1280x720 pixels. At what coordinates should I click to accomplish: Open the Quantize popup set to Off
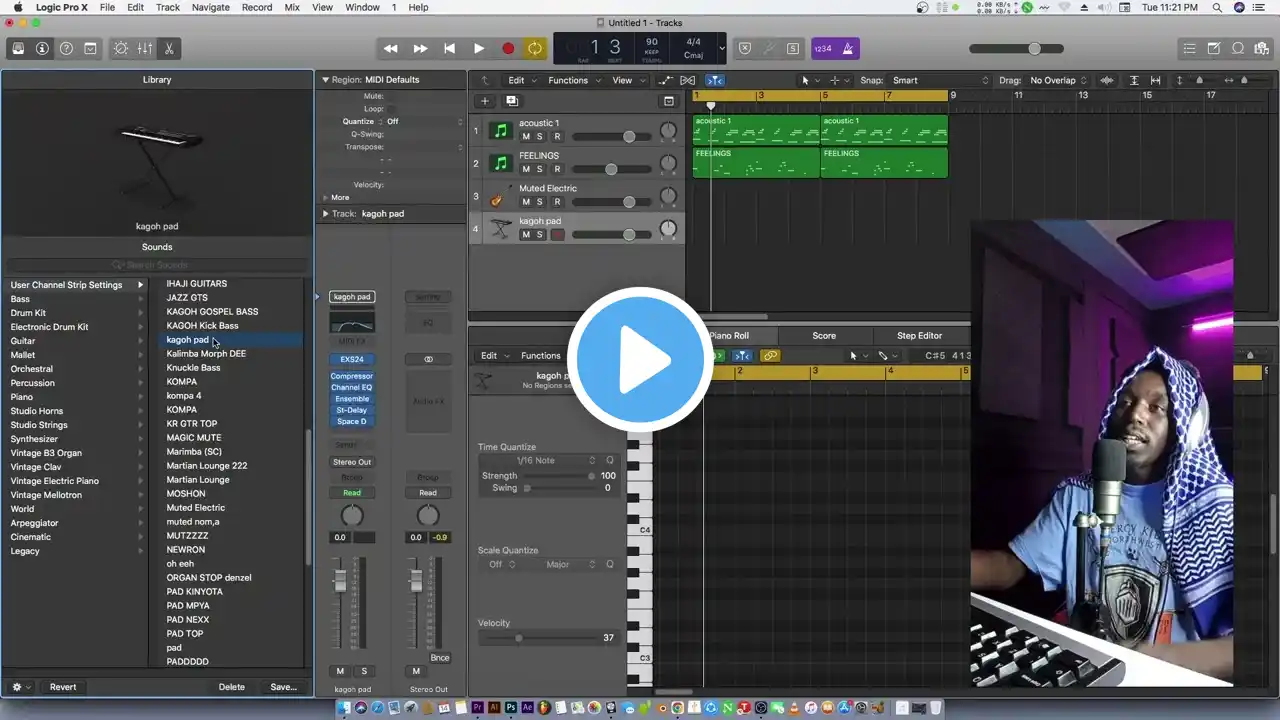pyautogui.click(x=424, y=122)
